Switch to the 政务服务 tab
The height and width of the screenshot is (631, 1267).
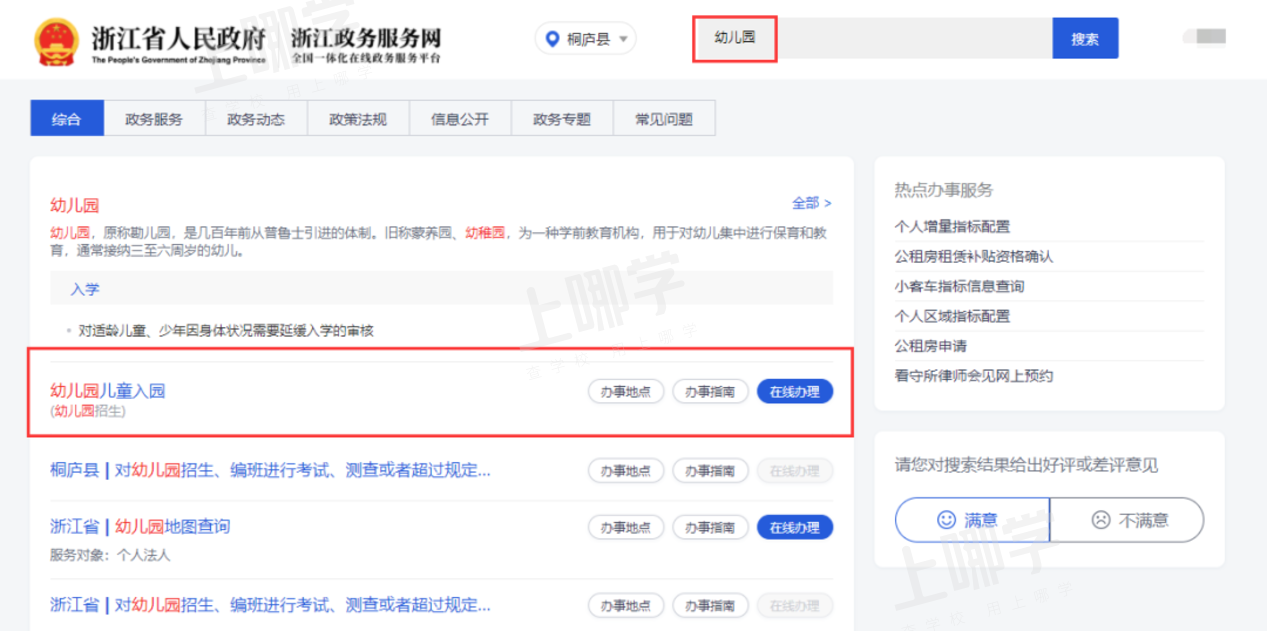point(154,117)
